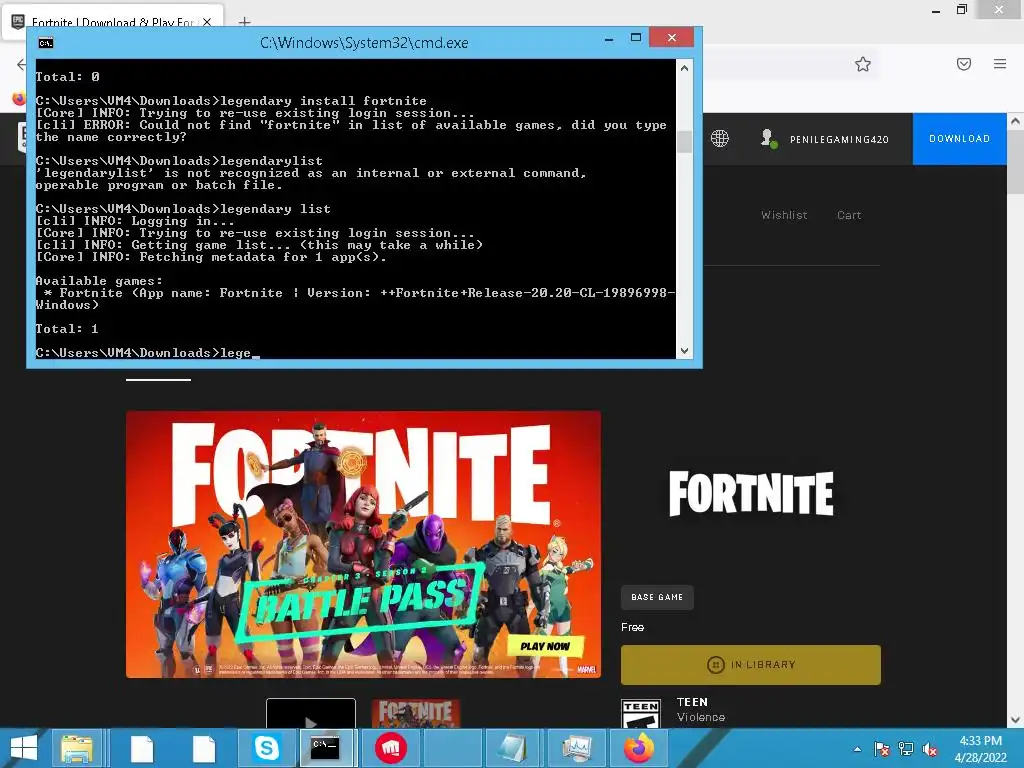Open Skype from the taskbar
The height and width of the screenshot is (768, 1024).
266,748
